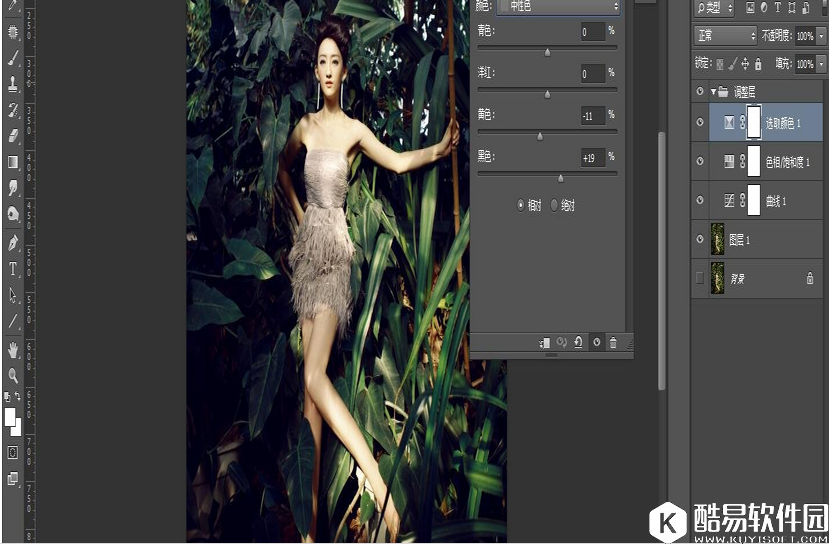Hide the 选取颜色 1 layer
Screen dimensions: 829x544
click(x=700, y=122)
